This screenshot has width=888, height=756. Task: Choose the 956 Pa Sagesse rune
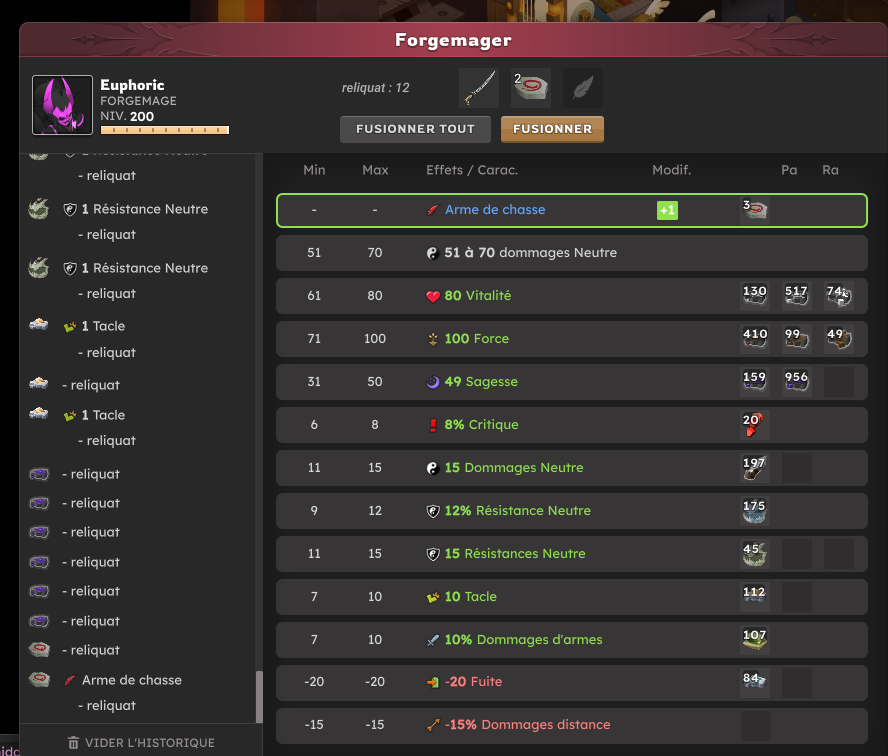(797, 381)
